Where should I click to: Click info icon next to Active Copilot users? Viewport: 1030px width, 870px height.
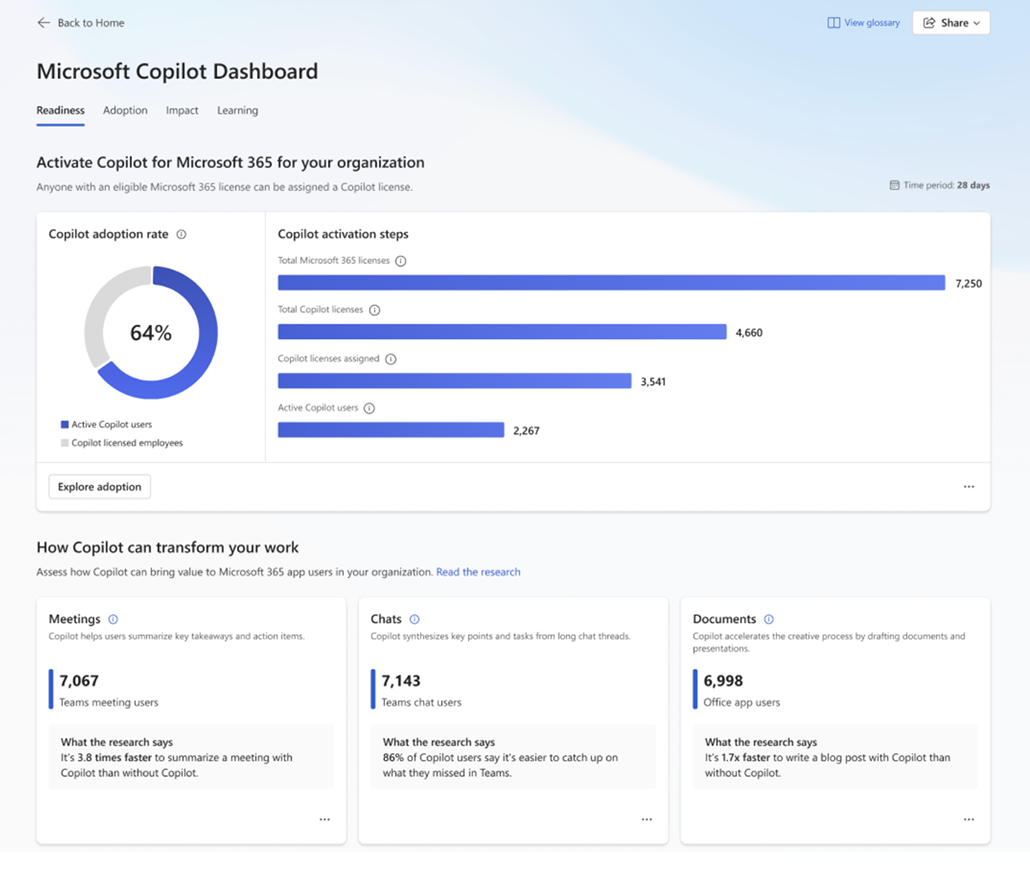[x=369, y=408]
